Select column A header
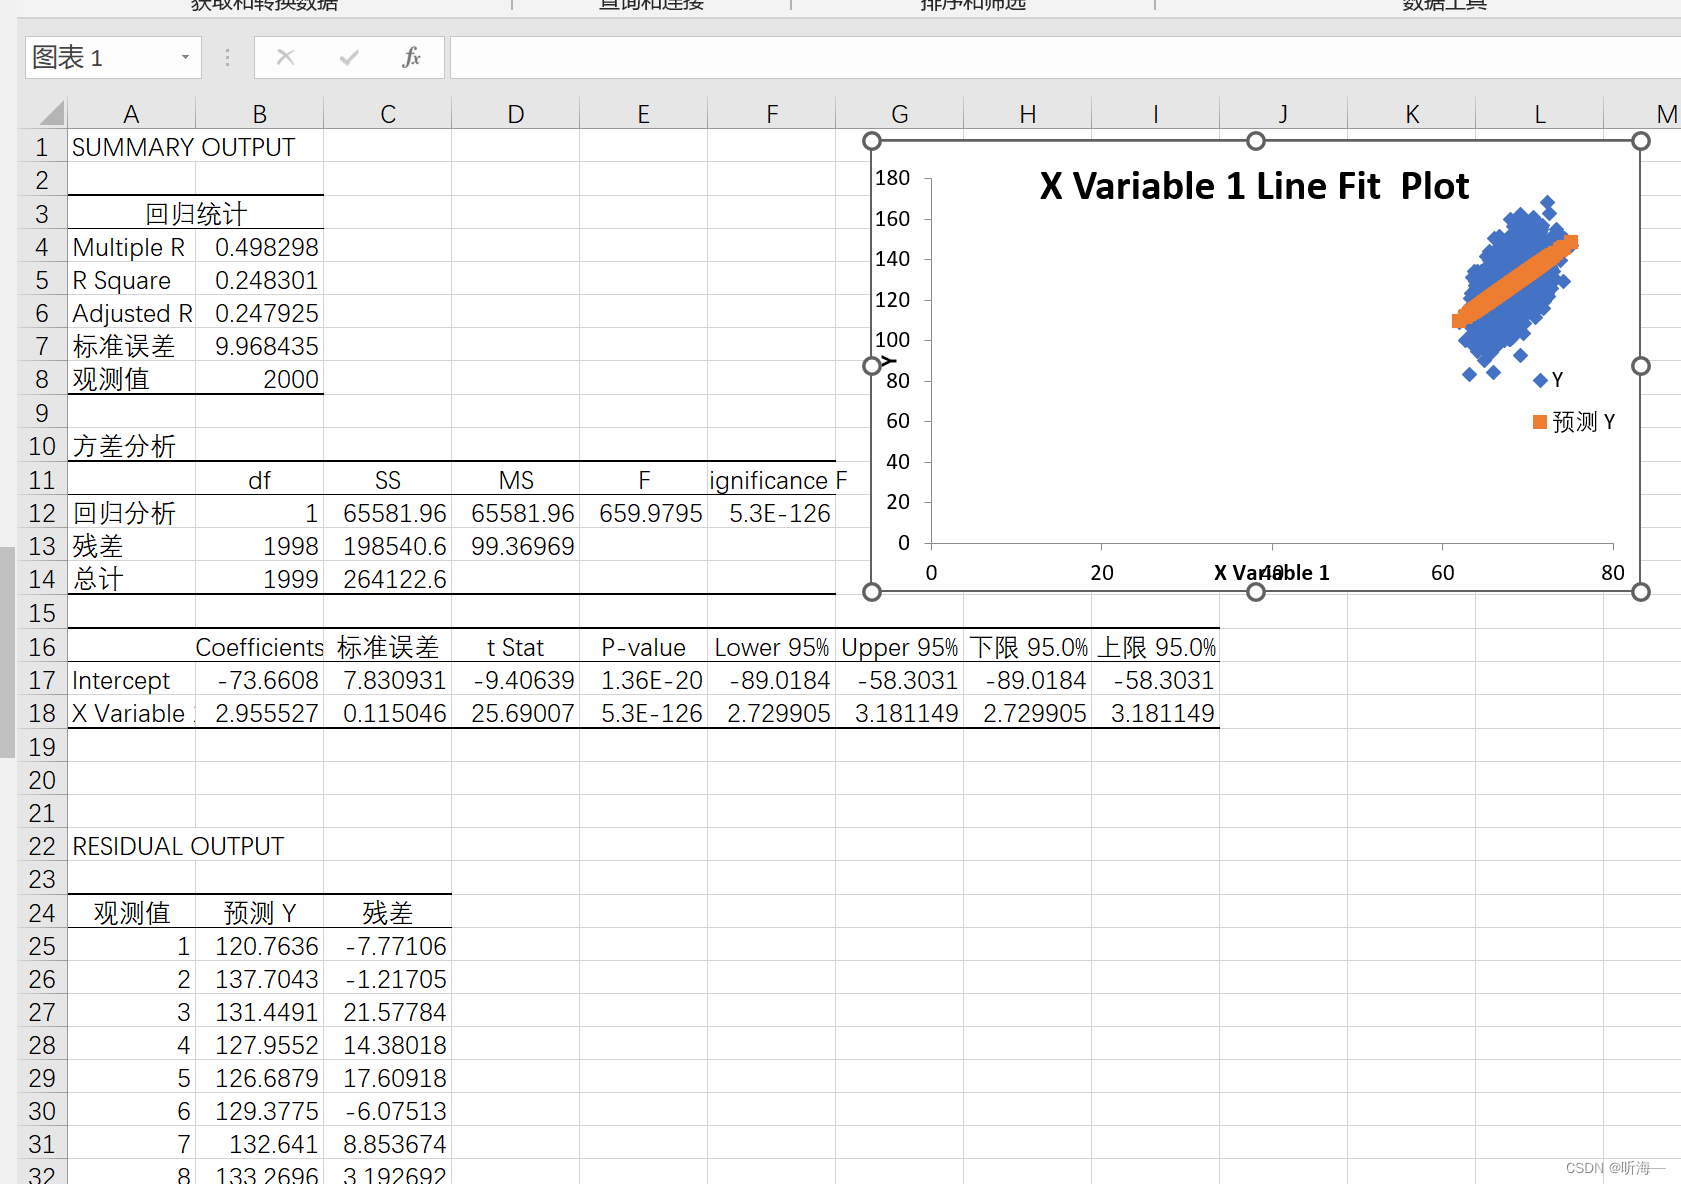The width and height of the screenshot is (1681, 1184). tap(131, 114)
